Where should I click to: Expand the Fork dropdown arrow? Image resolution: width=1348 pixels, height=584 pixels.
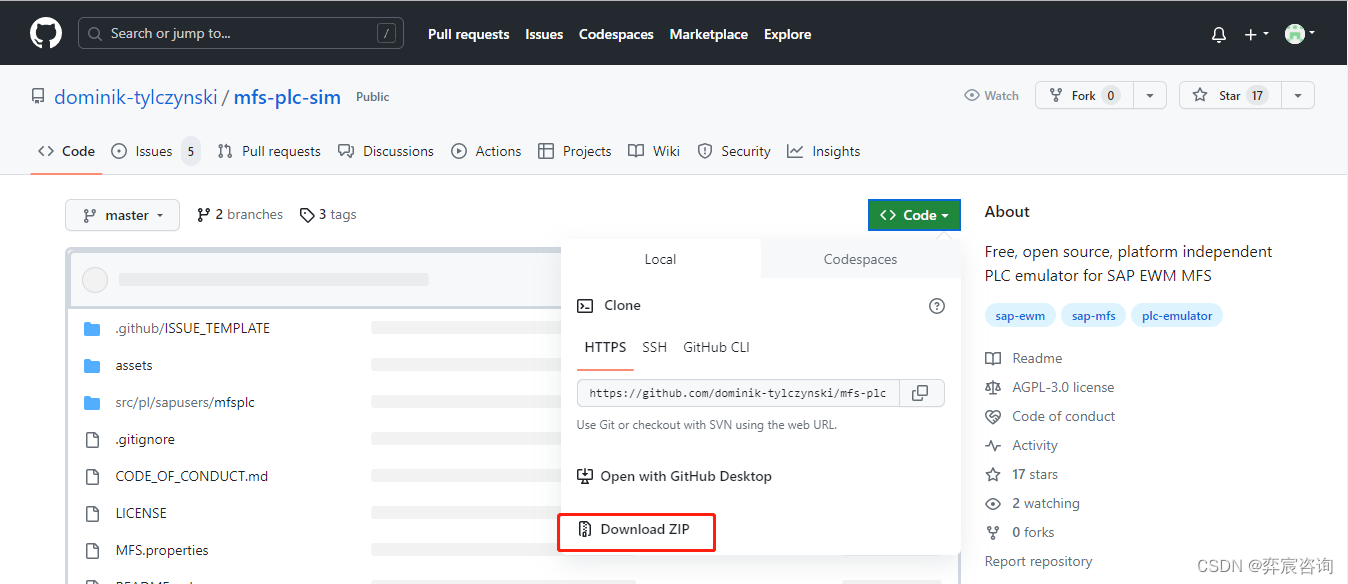coord(1150,96)
